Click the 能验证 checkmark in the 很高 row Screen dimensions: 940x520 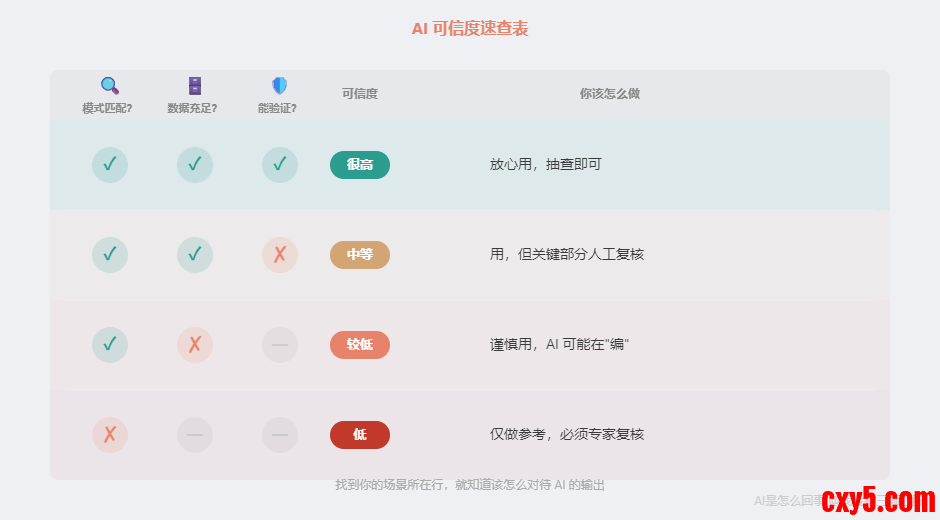click(x=280, y=165)
